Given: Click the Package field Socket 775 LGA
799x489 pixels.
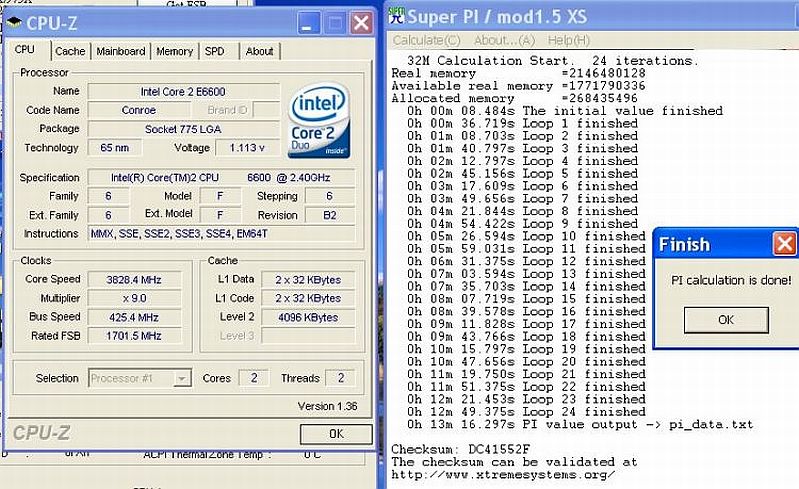Looking at the screenshot, I should 183,129.
